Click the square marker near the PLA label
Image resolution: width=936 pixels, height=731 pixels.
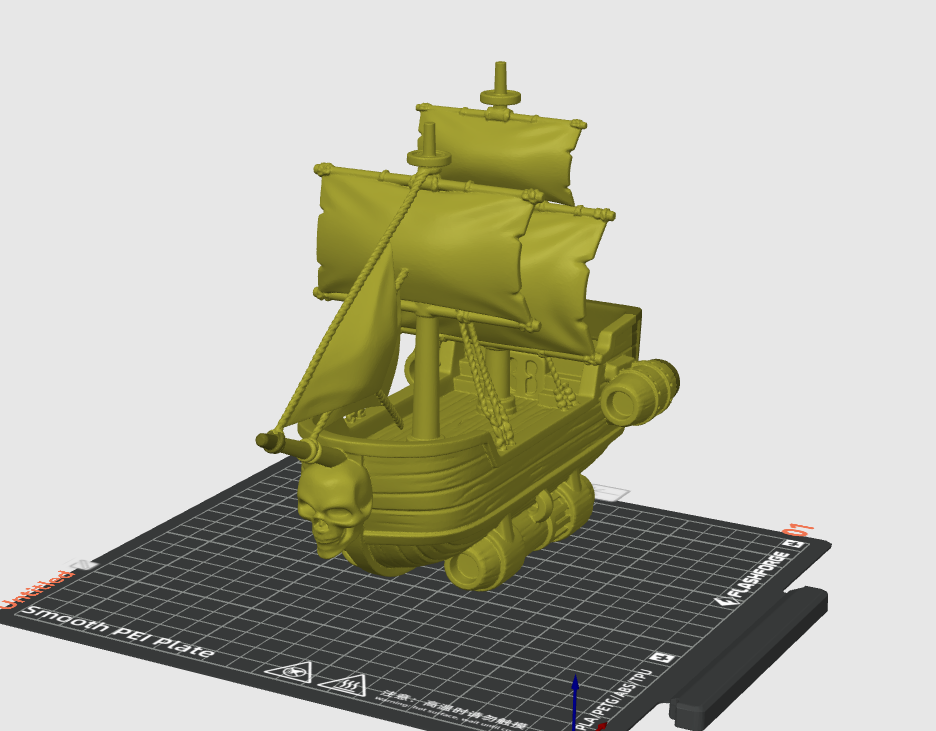pyautogui.click(x=660, y=659)
